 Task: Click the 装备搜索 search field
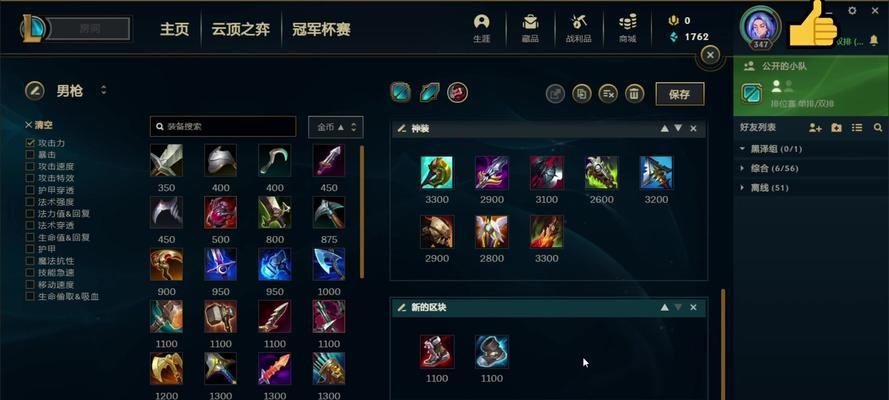pyautogui.click(x=223, y=127)
